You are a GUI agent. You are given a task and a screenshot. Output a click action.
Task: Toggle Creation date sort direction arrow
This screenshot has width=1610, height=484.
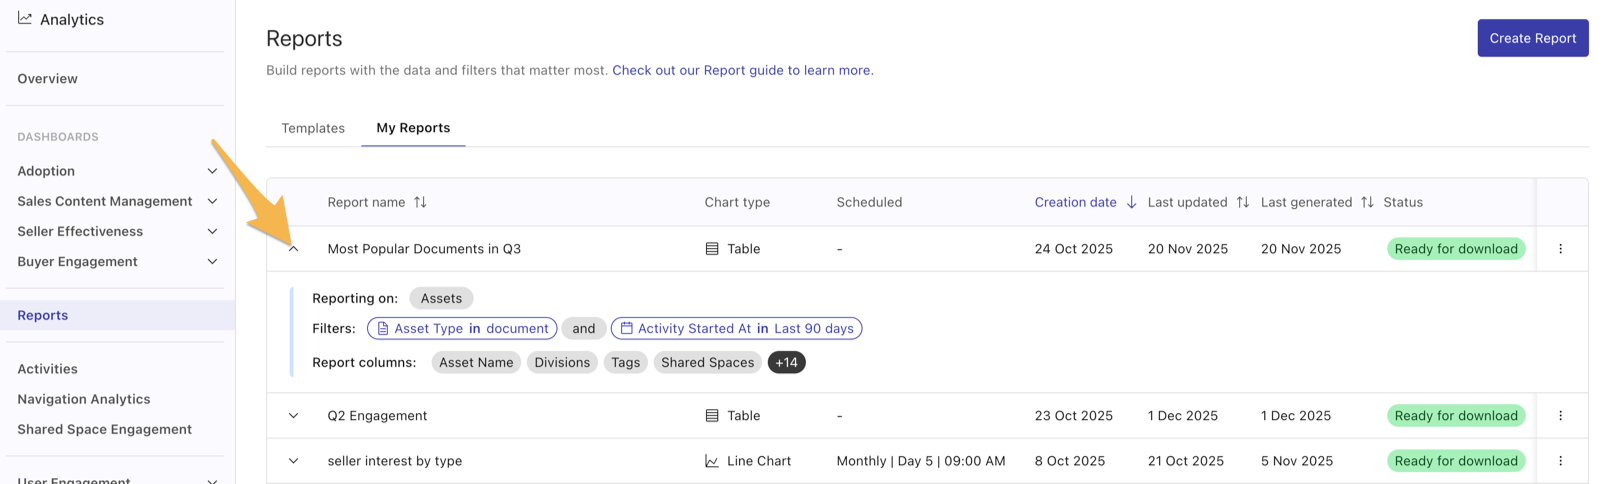pos(1131,202)
